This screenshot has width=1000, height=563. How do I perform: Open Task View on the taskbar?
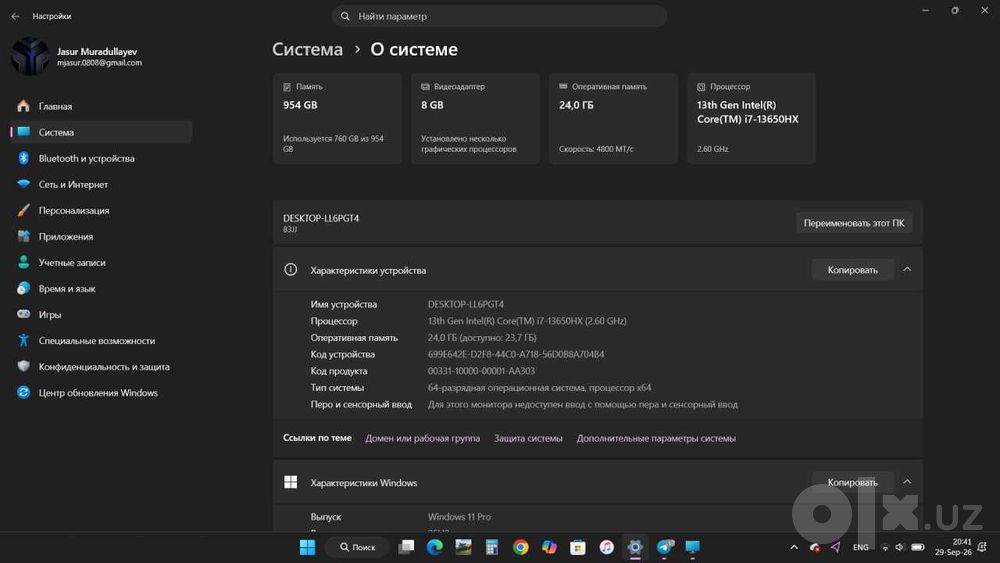pos(406,547)
